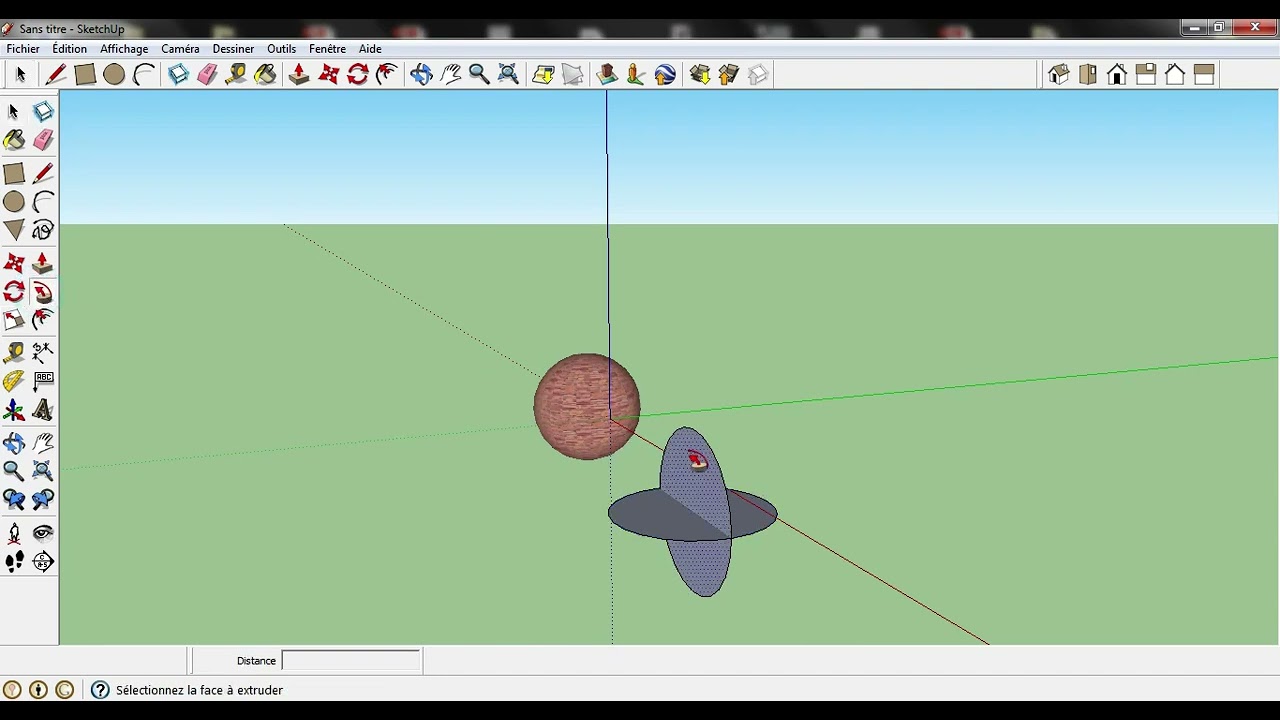Switch to Iso view house icon
1280x720 pixels.
[1059, 74]
